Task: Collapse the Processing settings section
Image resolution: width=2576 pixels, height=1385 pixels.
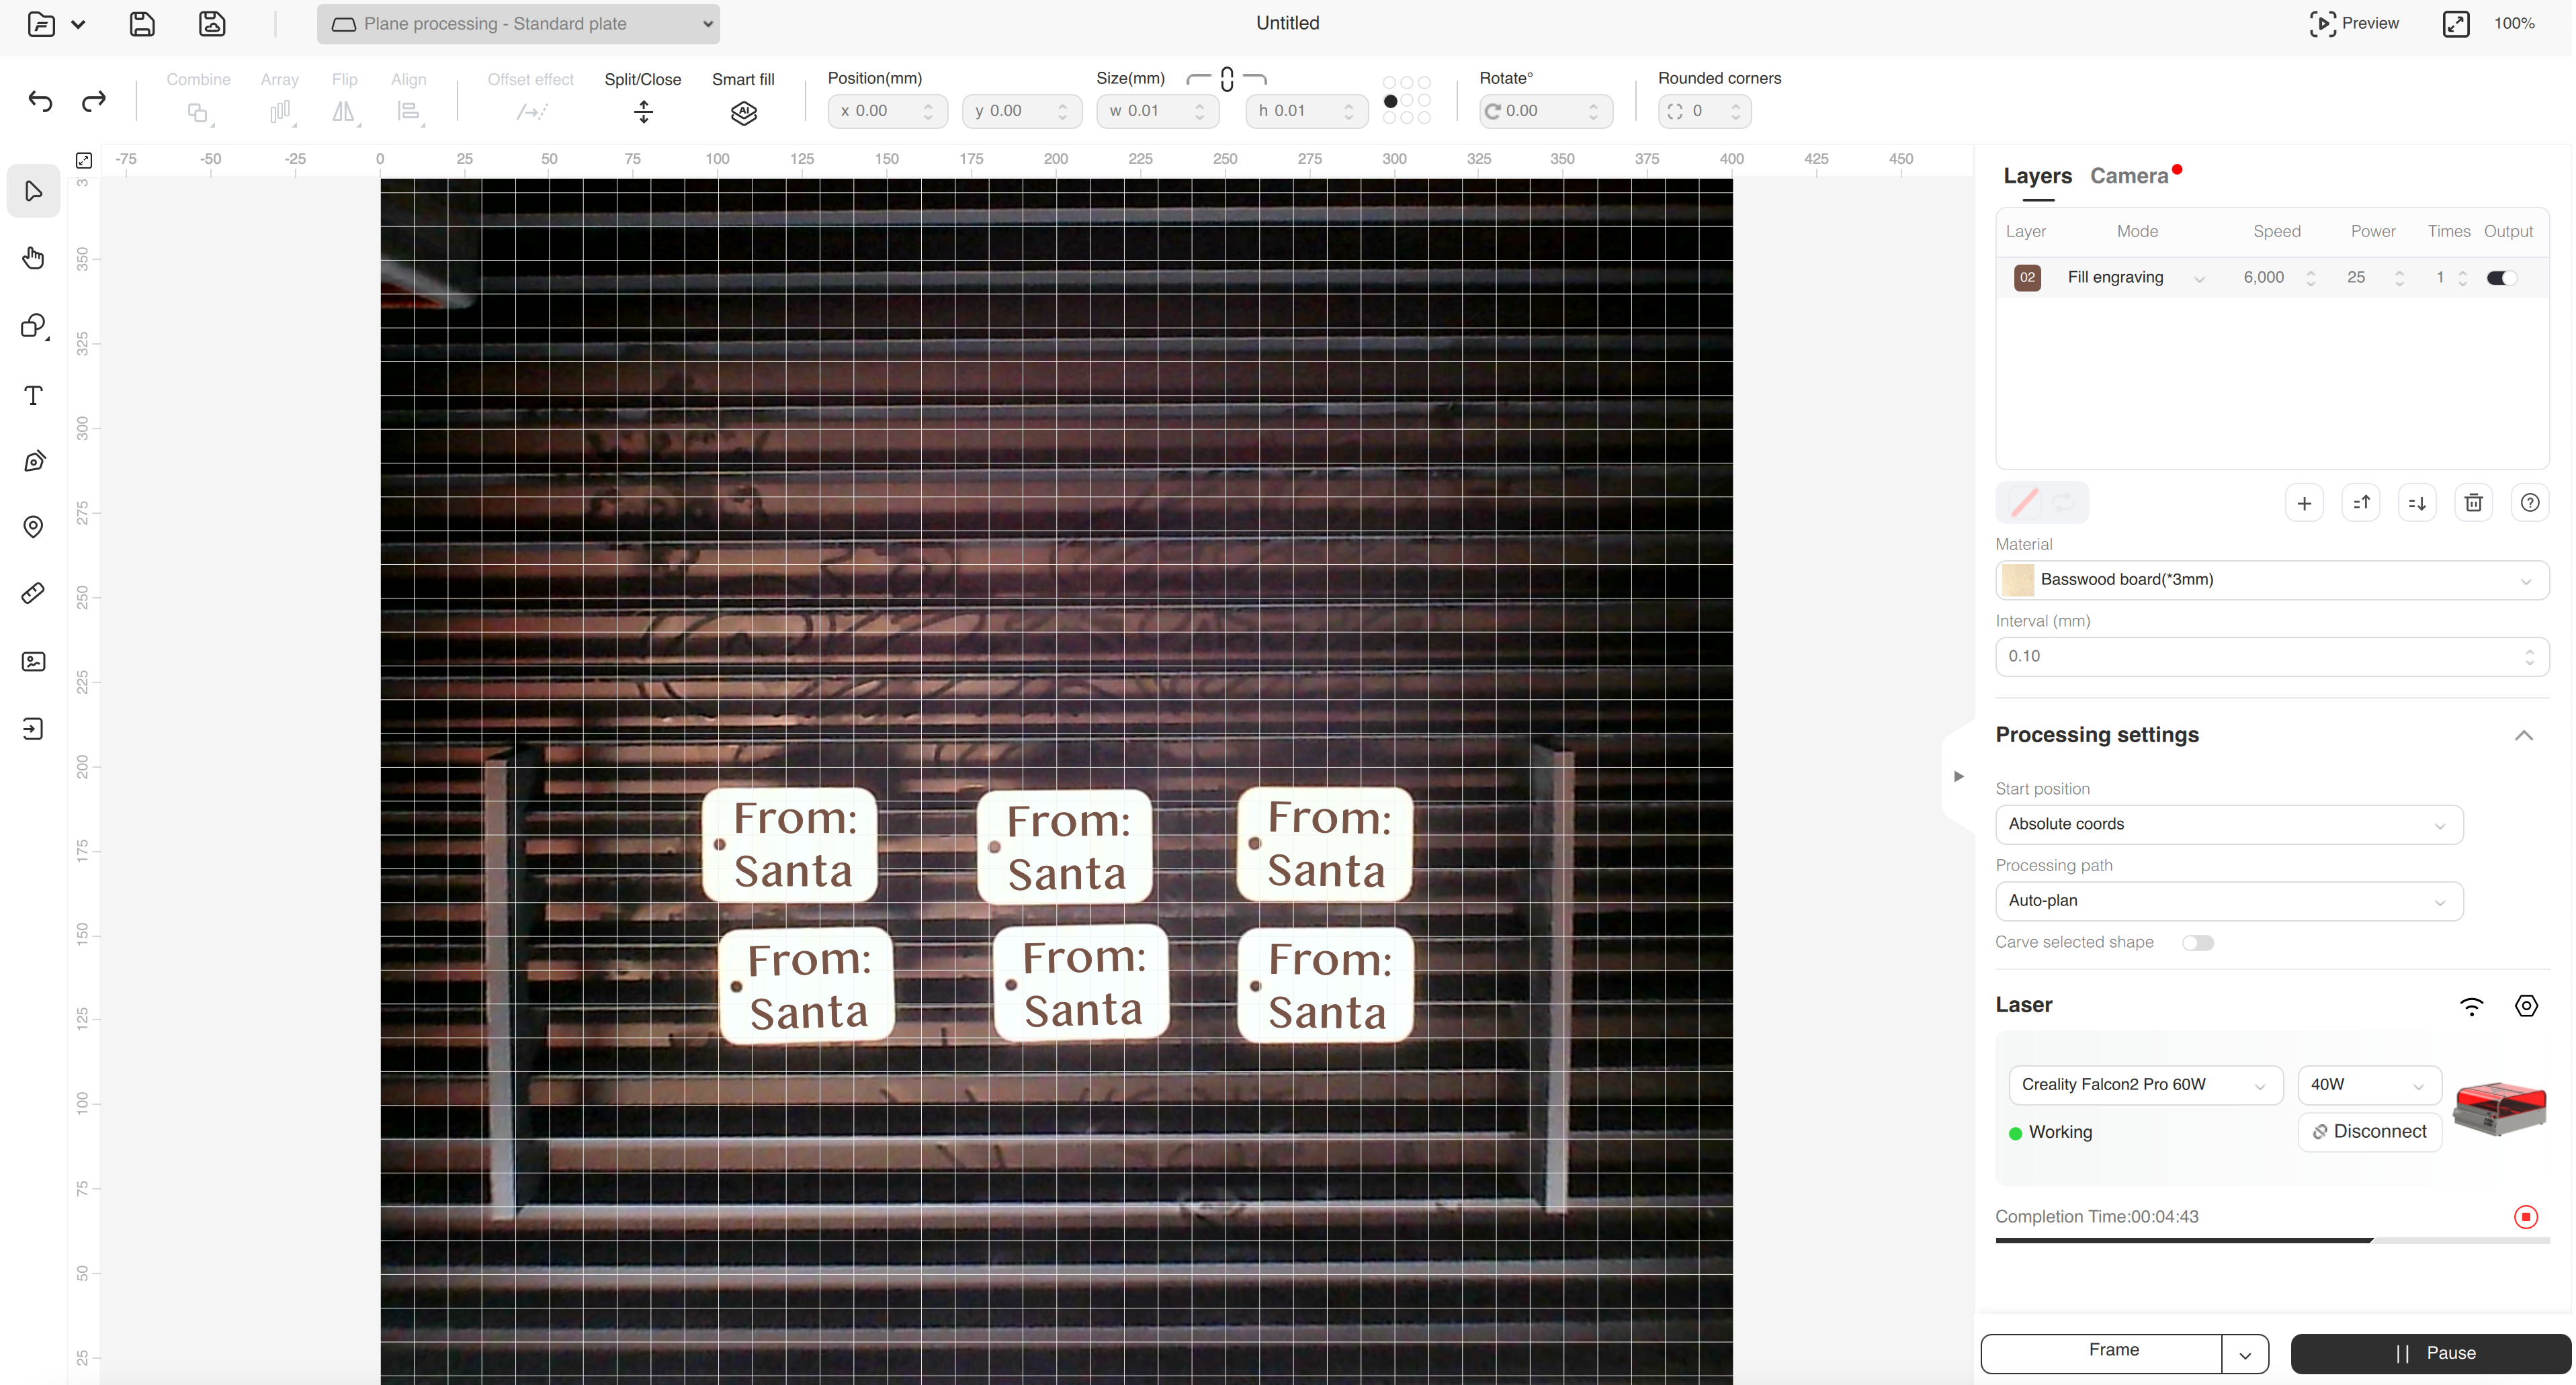Action: coord(2523,735)
